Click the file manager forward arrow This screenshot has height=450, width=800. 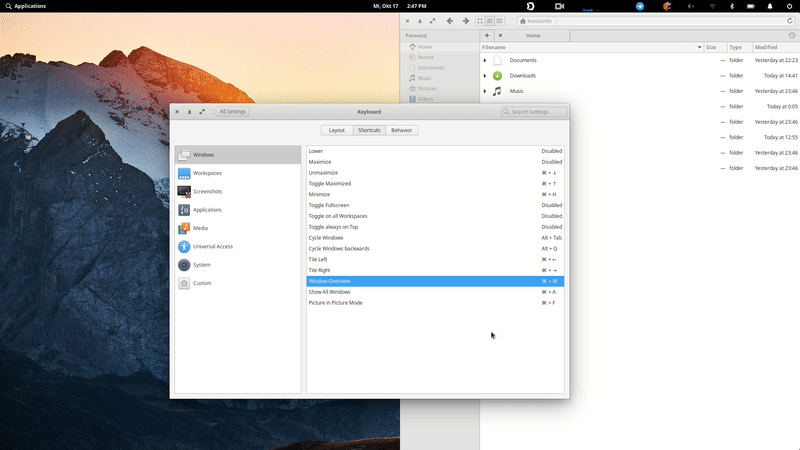(465, 21)
